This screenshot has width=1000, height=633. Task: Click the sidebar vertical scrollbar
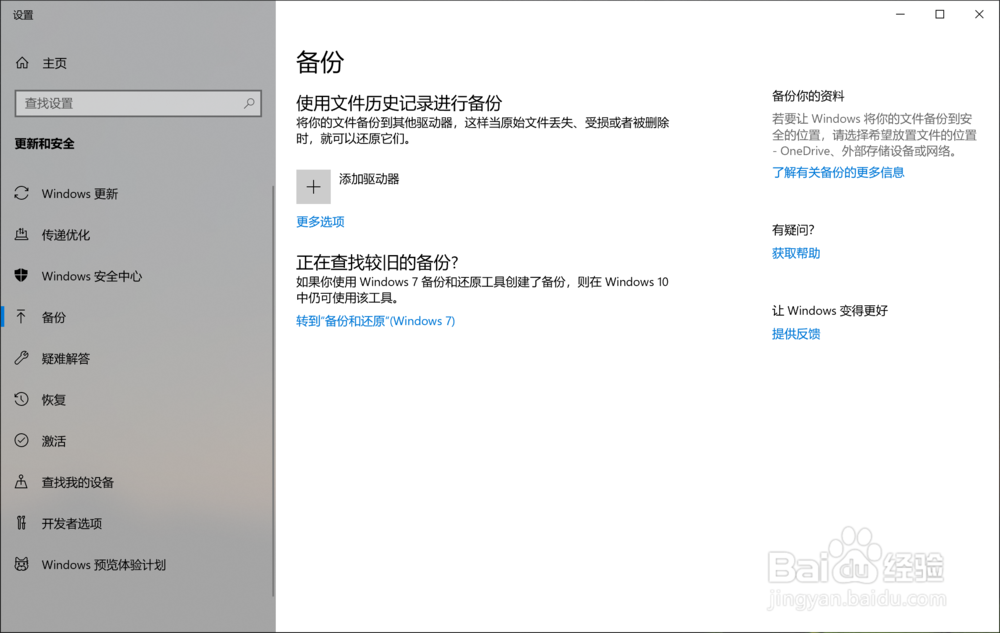point(273,390)
